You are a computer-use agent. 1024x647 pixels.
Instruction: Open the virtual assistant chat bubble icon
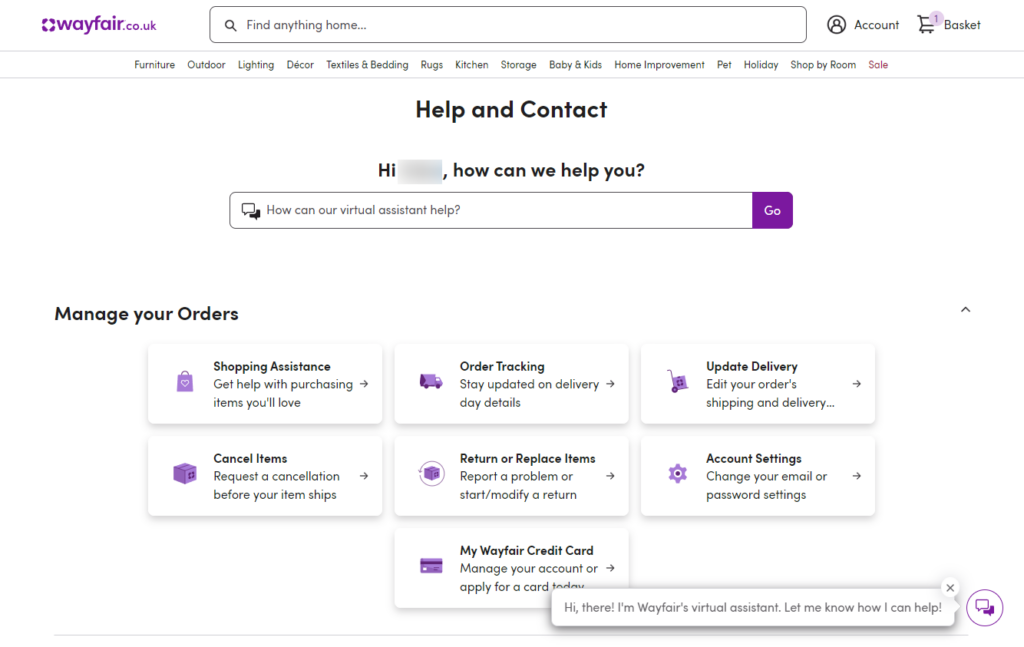click(x=984, y=607)
